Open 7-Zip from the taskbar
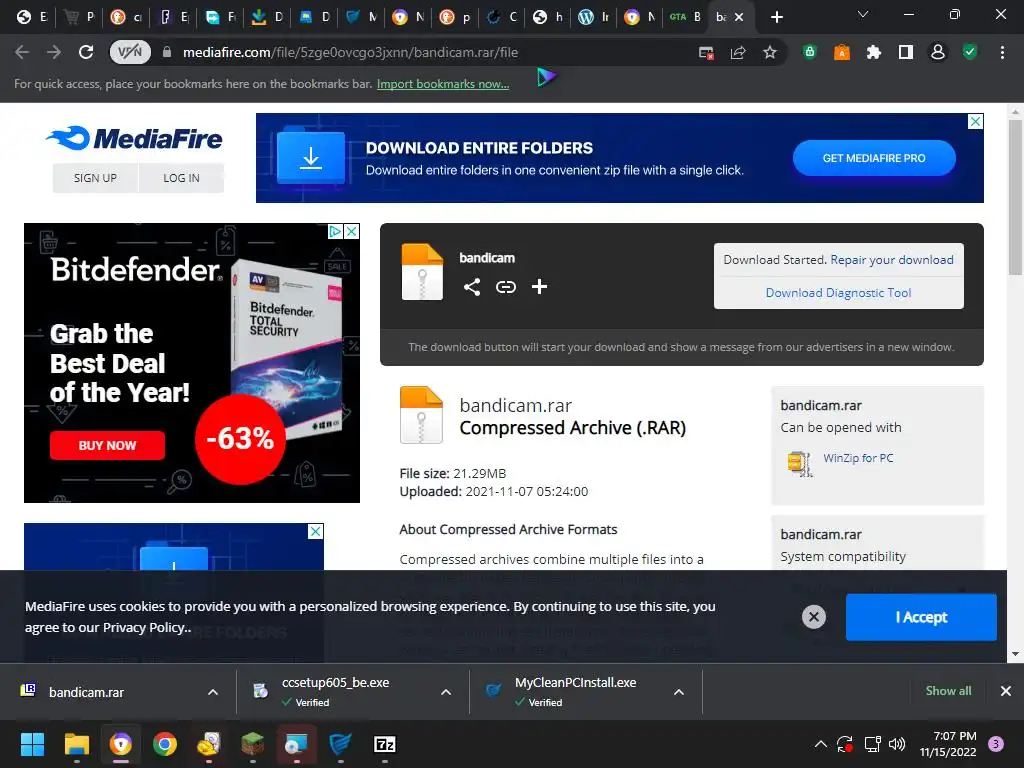Viewport: 1024px width, 768px height. [385, 744]
